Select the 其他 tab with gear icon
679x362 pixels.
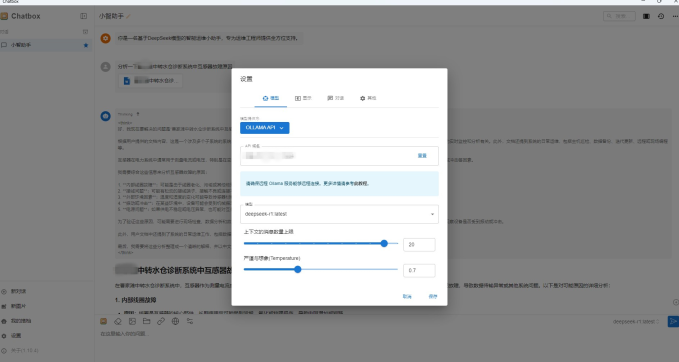[x=368, y=98]
